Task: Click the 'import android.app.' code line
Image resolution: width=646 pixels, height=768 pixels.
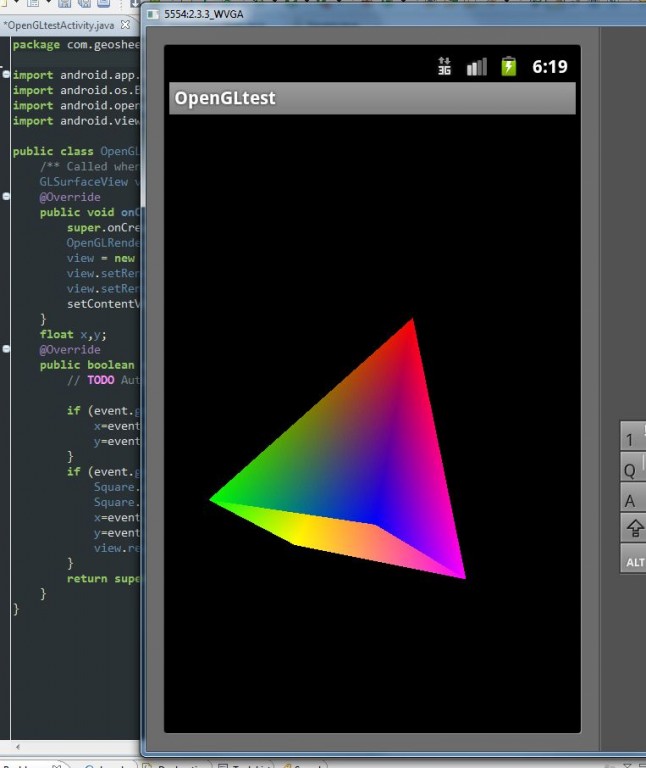Action: pyautogui.click(x=76, y=75)
